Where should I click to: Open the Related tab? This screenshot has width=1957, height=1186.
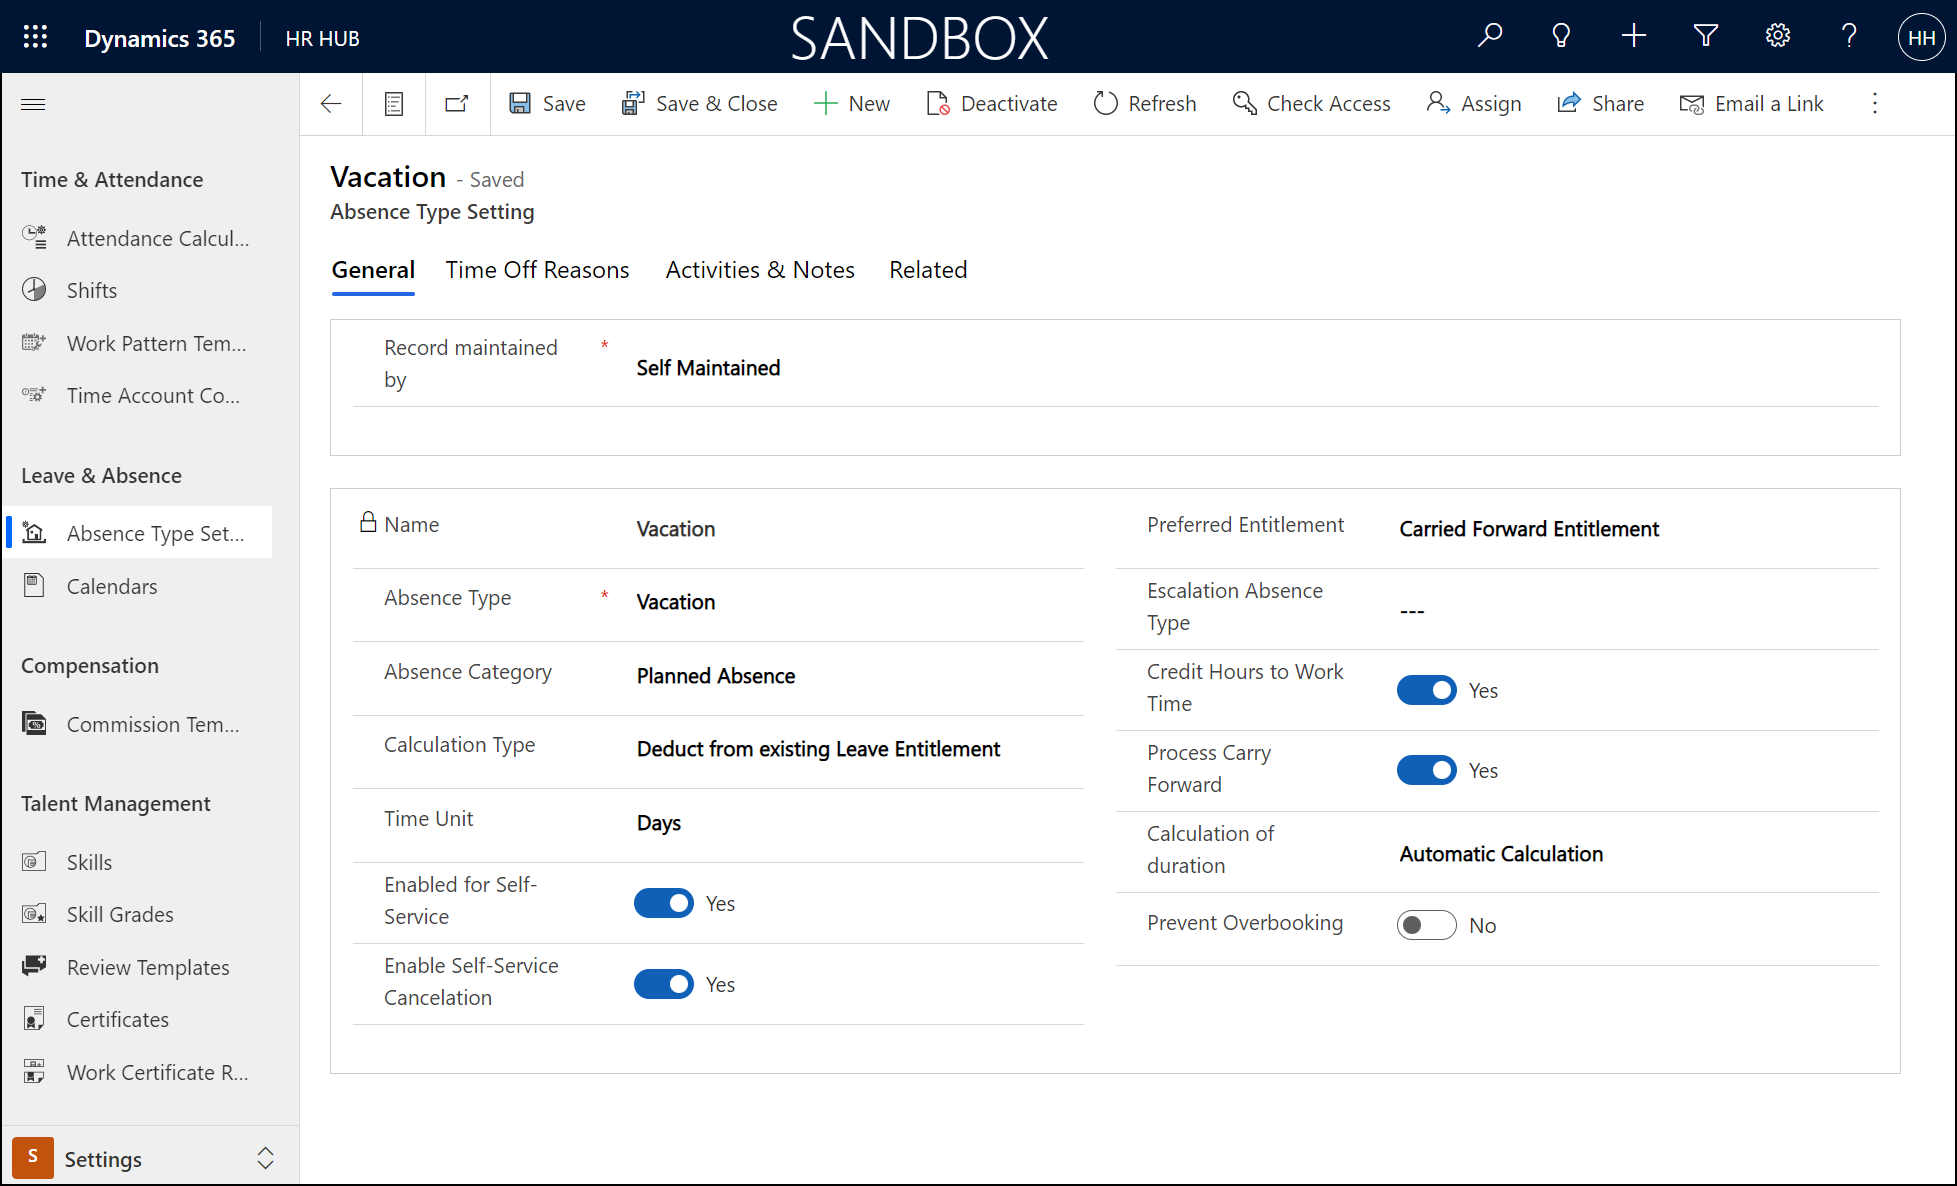click(x=927, y=270)
